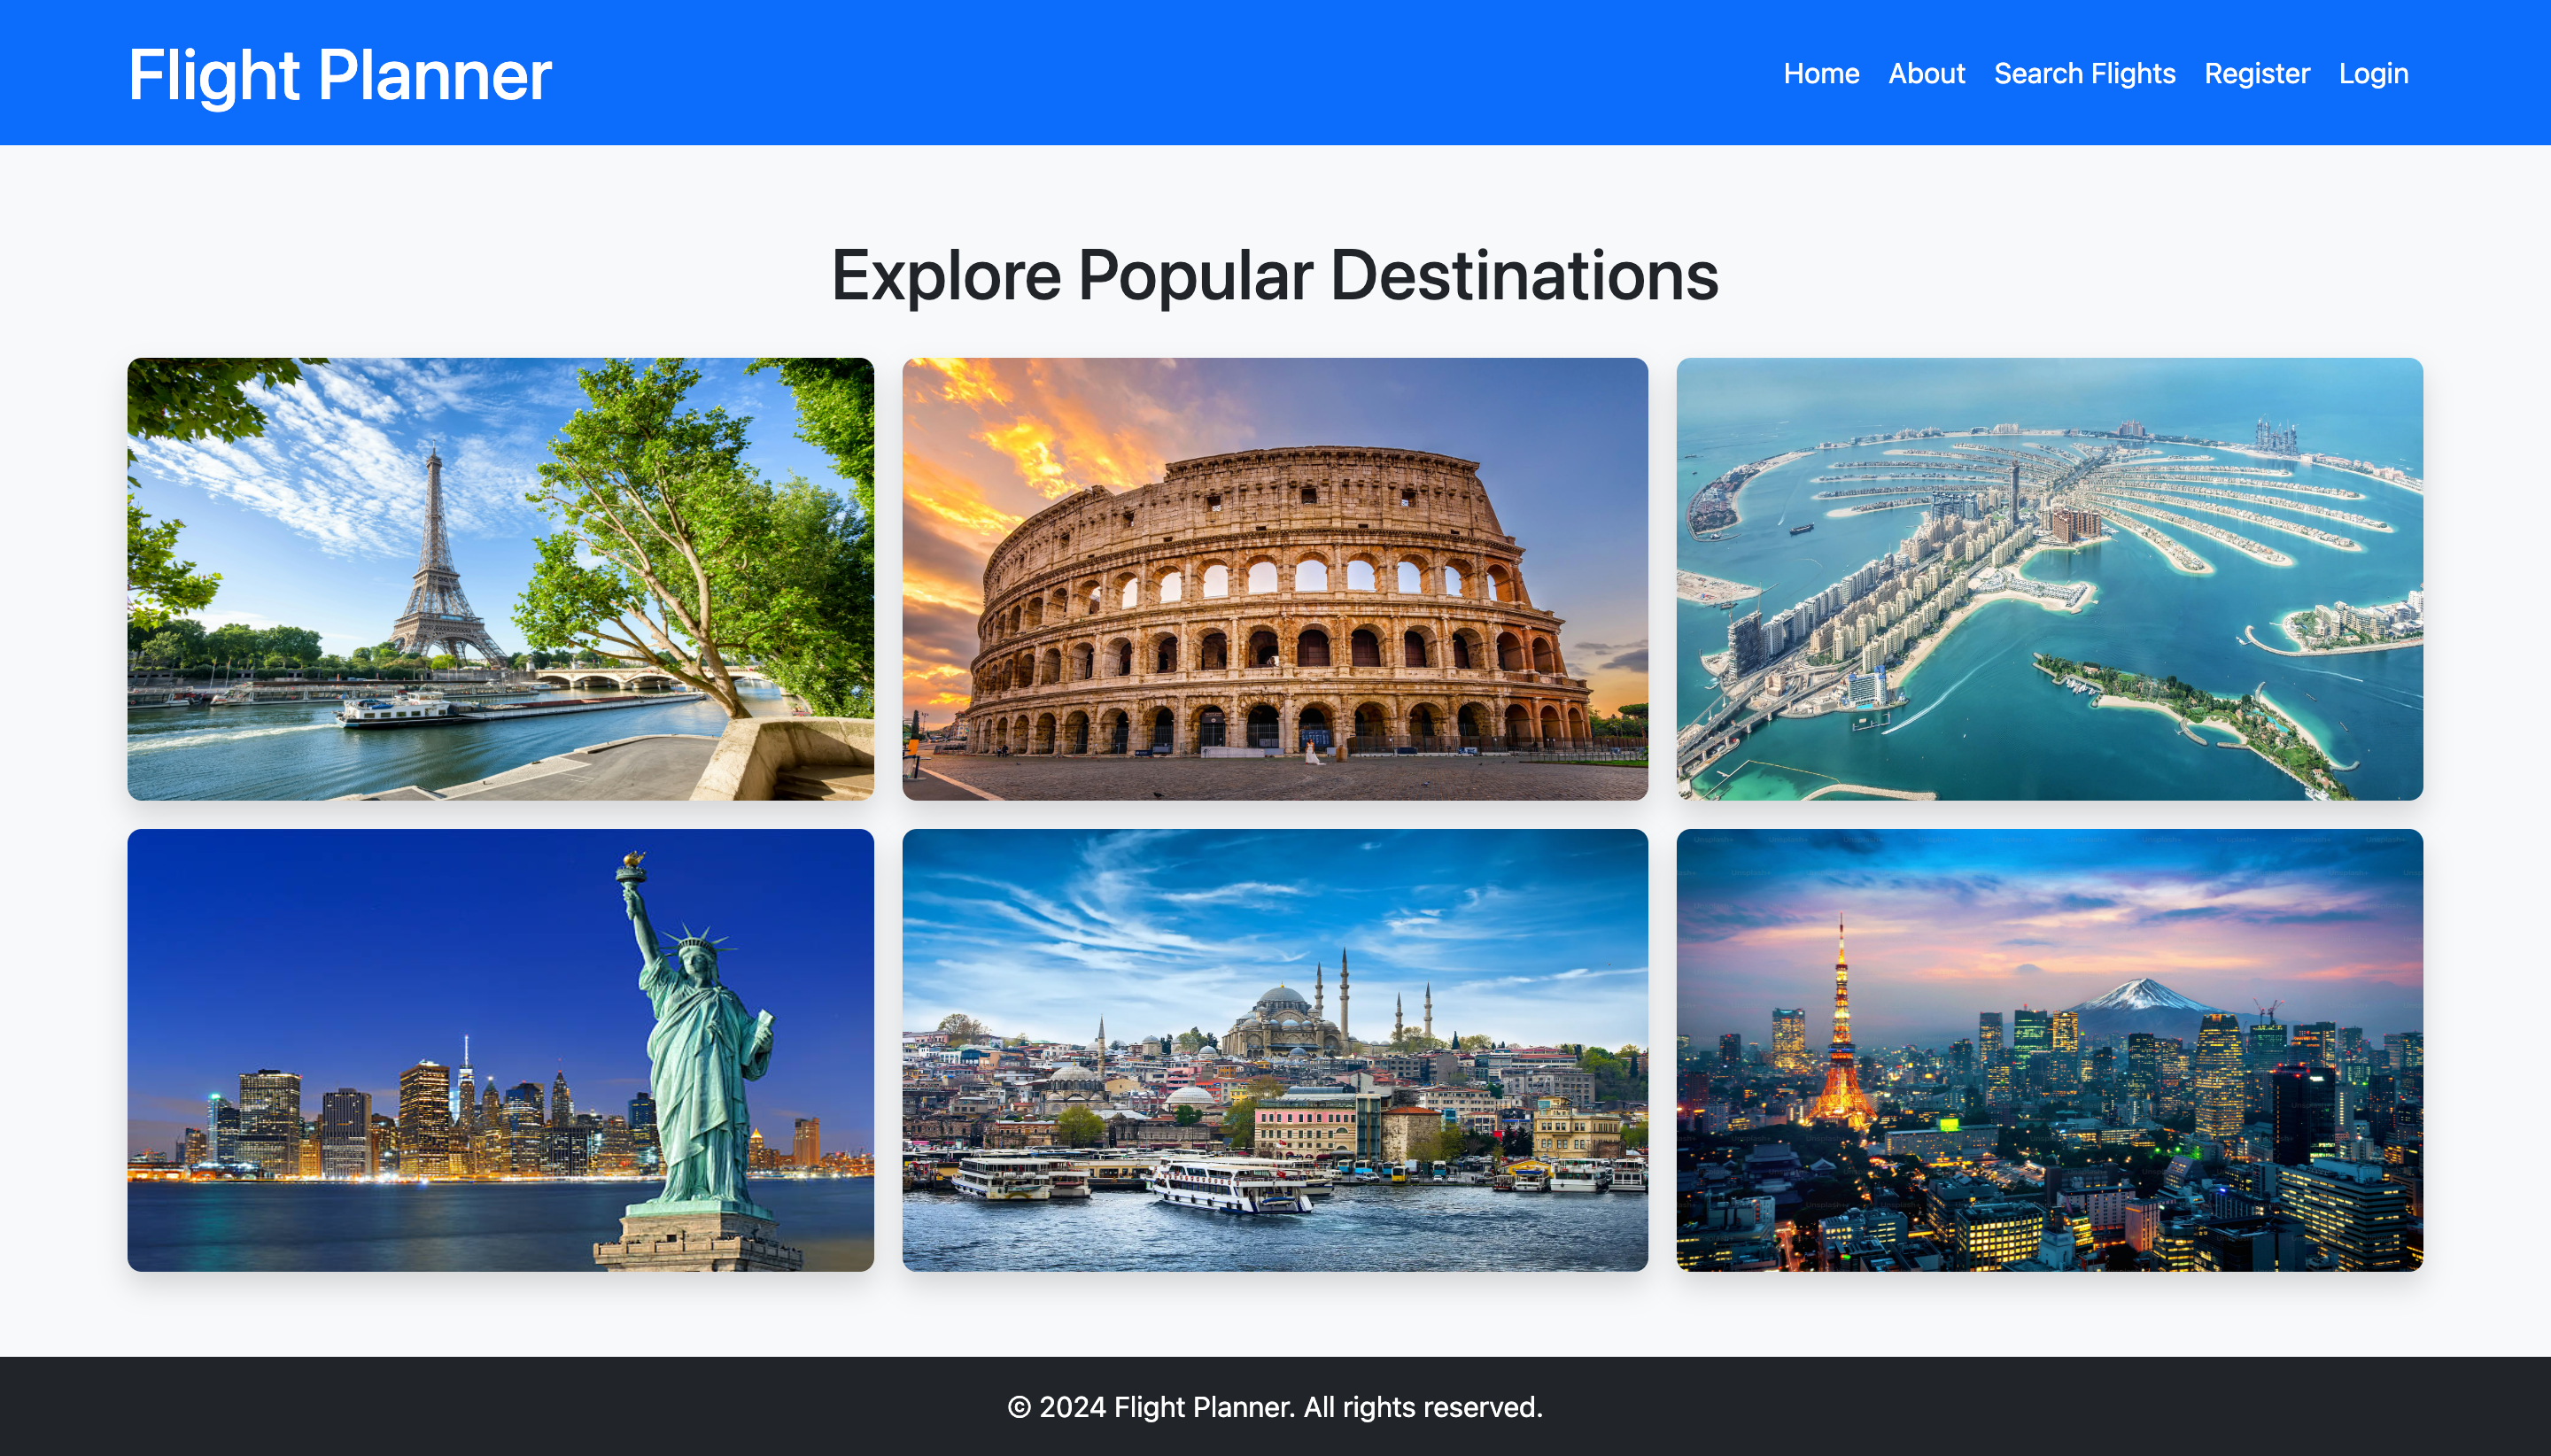Click the Flight Planner brand logo
Screen dimensions: 2551x1456
click(339, 75)
